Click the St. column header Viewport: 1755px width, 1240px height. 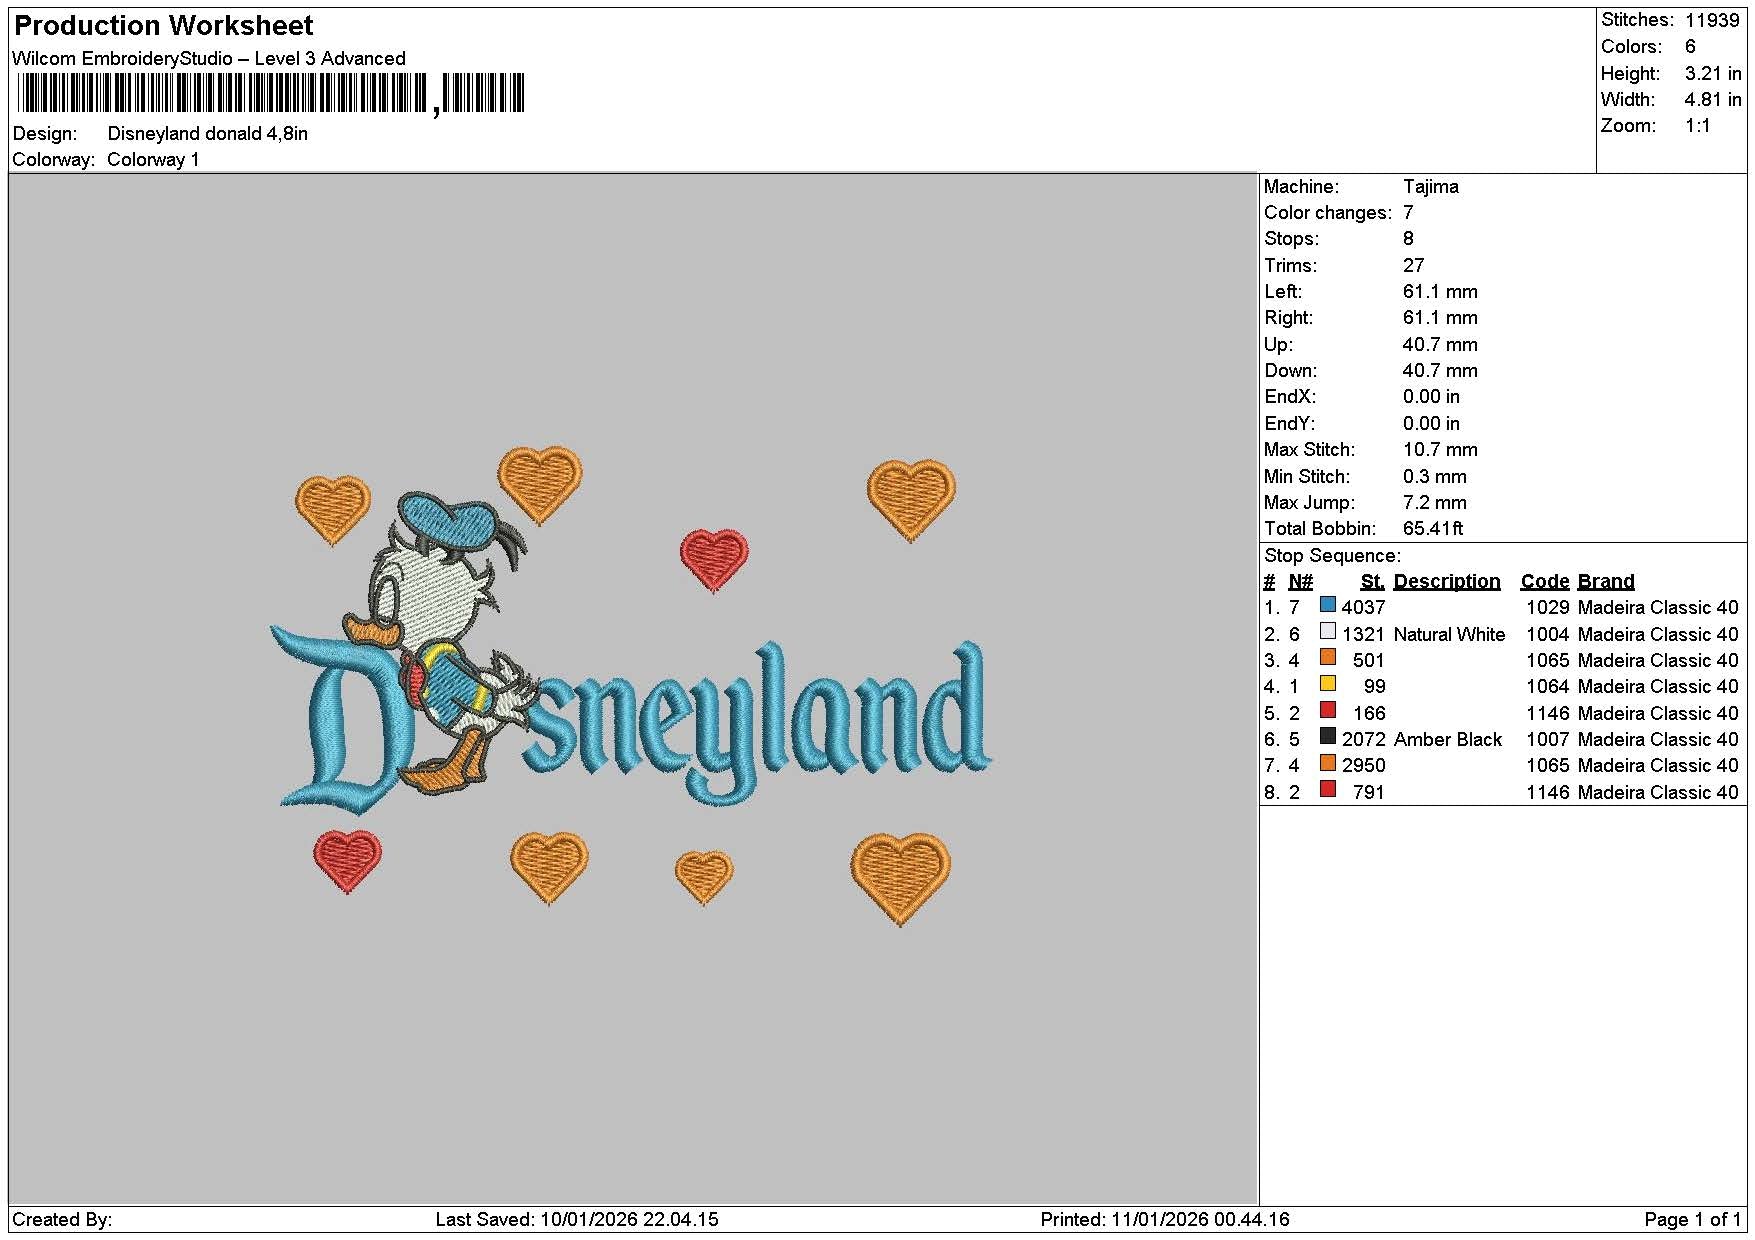[1372, 581]
